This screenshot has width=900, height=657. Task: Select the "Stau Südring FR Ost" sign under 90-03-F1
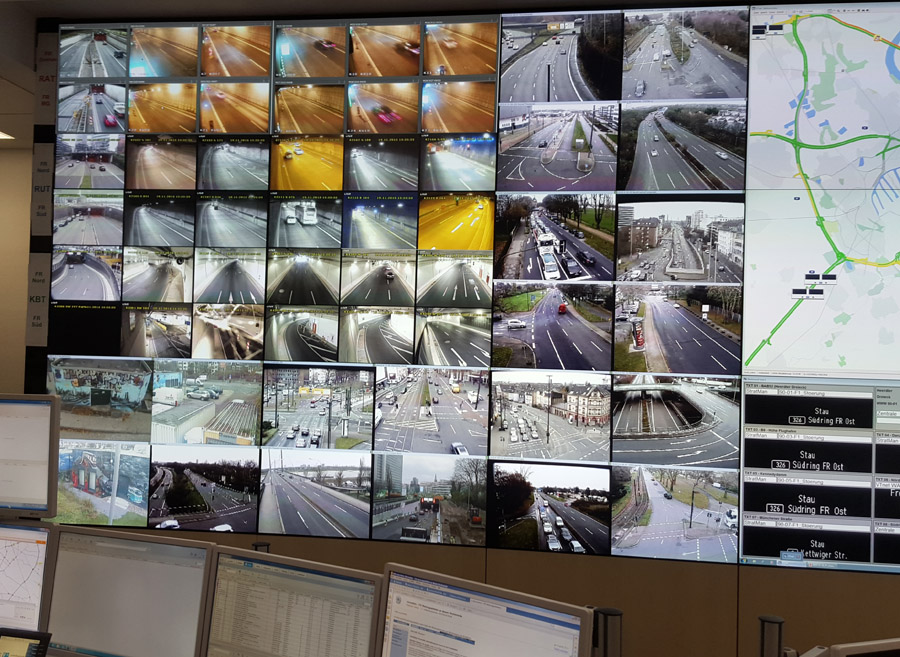(806, 458)
